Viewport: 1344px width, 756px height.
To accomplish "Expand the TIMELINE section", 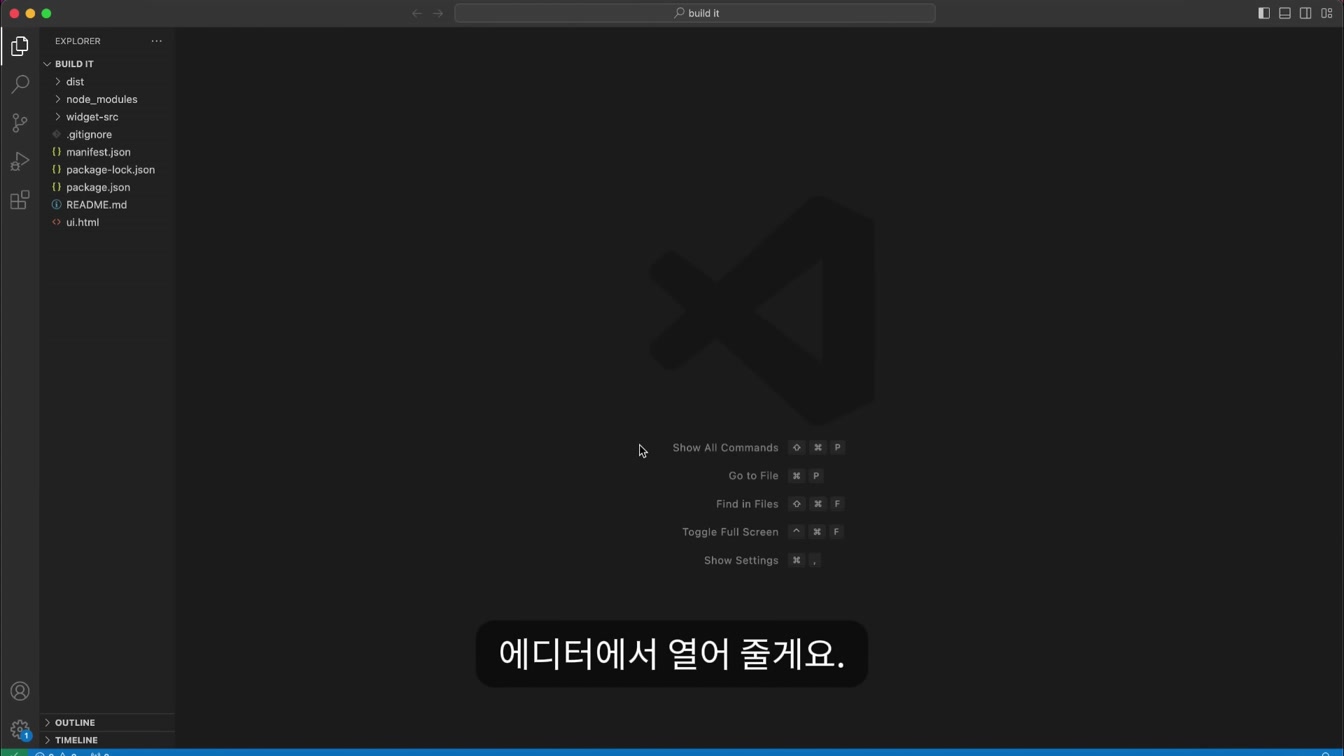I will coord(108,740).
